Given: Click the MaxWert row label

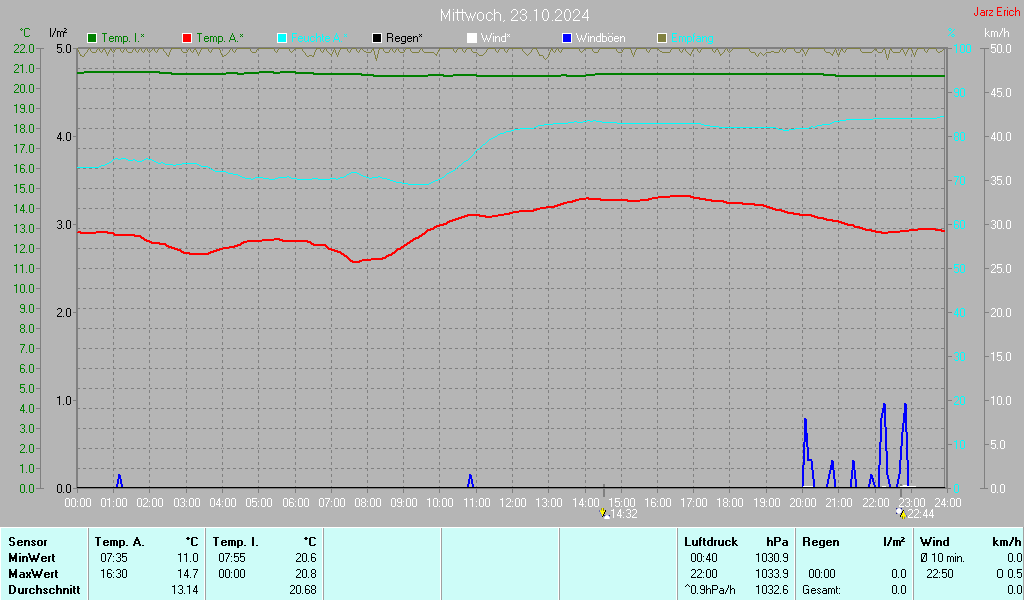Looking at the screenshot, I should [31, 574].
